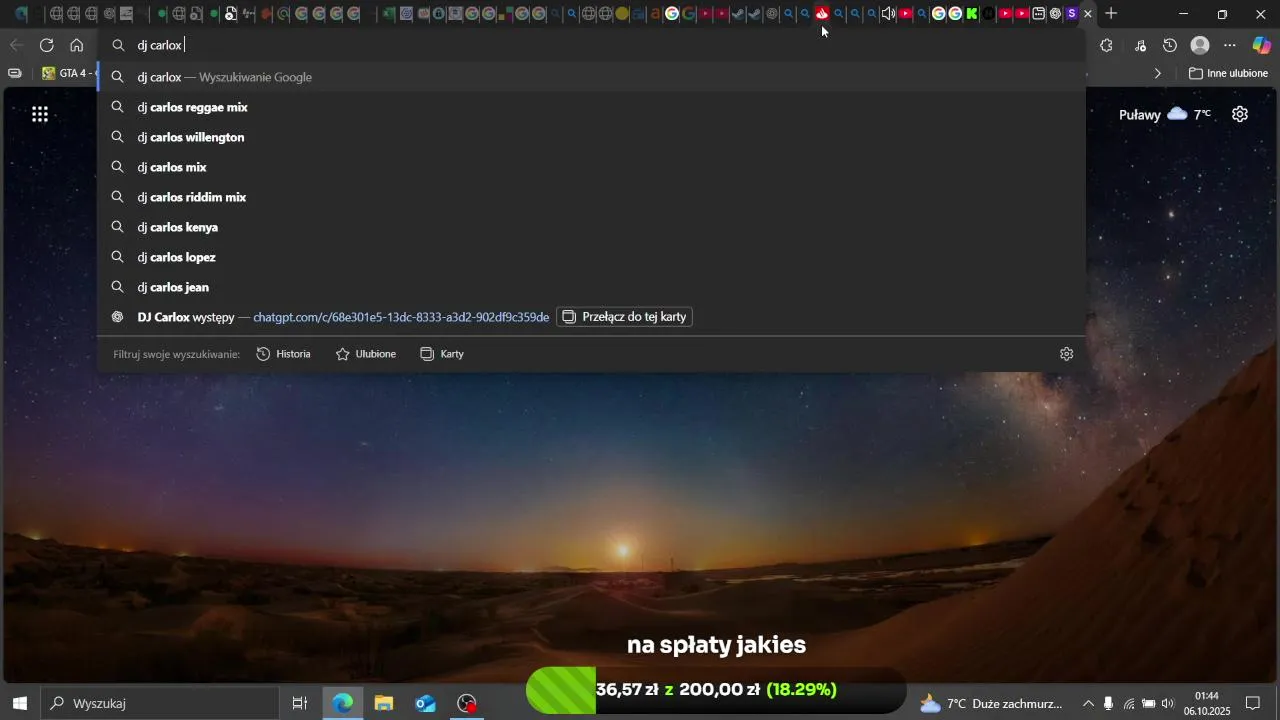Open the apps grid launcher on new tab page
Viewport: 1280px width, 720px height.
[40, 114]
